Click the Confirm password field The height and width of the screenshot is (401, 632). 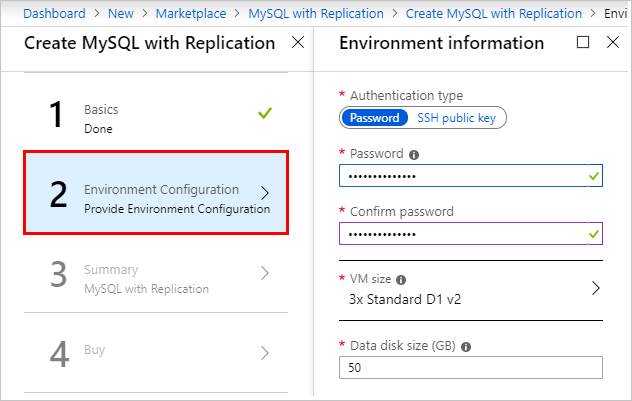[x=460, y=233]
